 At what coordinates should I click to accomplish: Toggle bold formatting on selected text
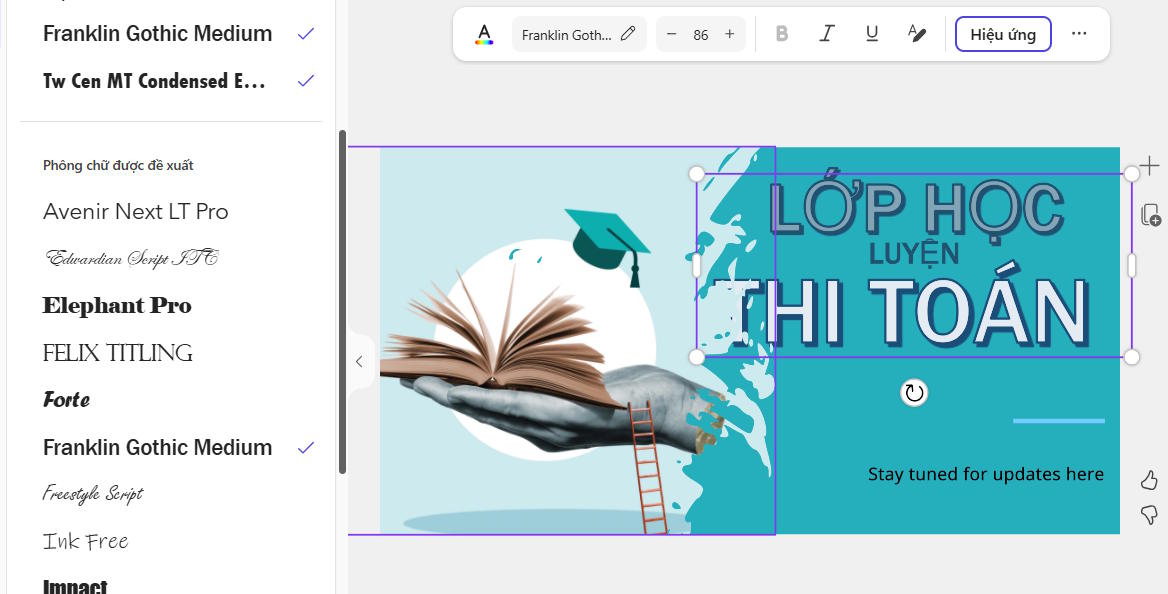[781, 33]
